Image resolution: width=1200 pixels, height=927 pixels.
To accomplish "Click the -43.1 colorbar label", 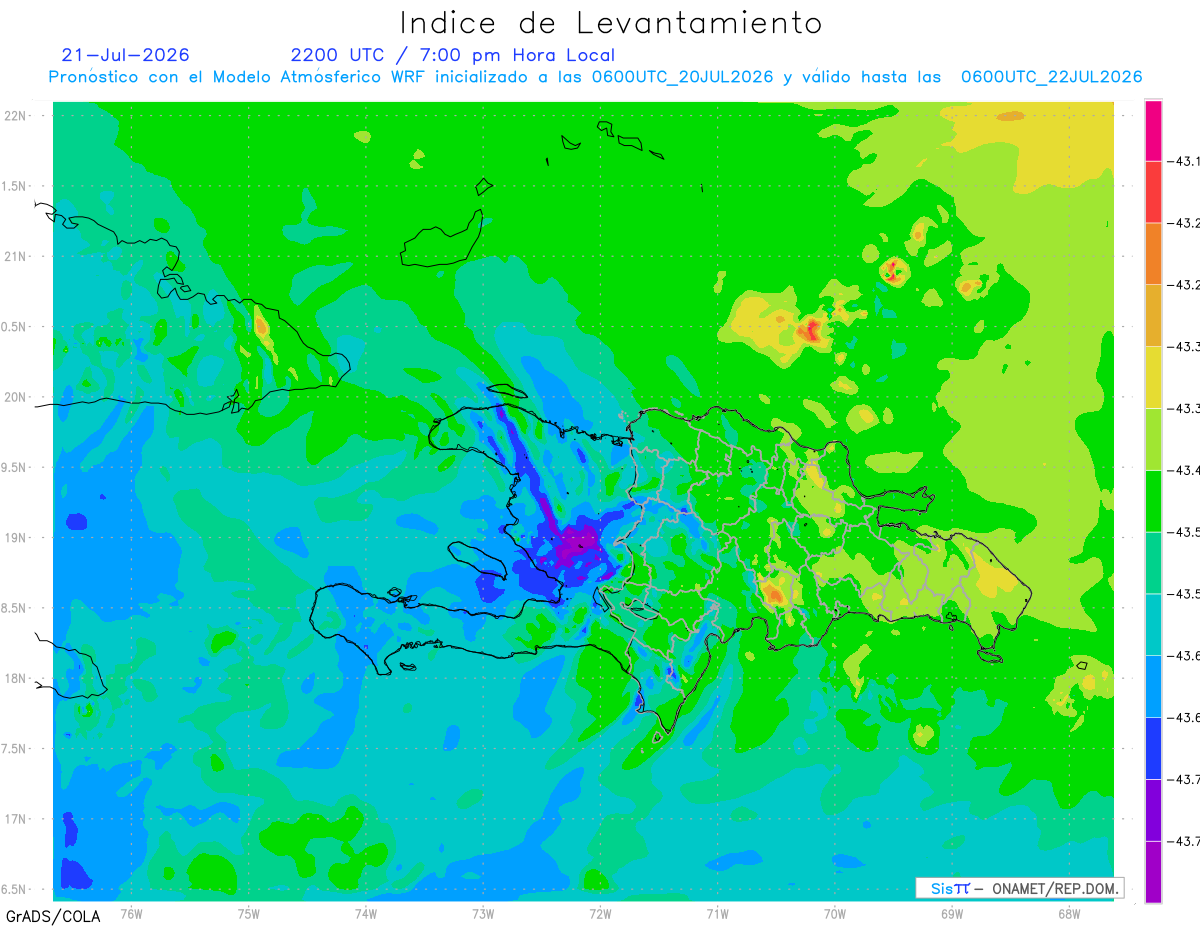I will [1185, 161].
